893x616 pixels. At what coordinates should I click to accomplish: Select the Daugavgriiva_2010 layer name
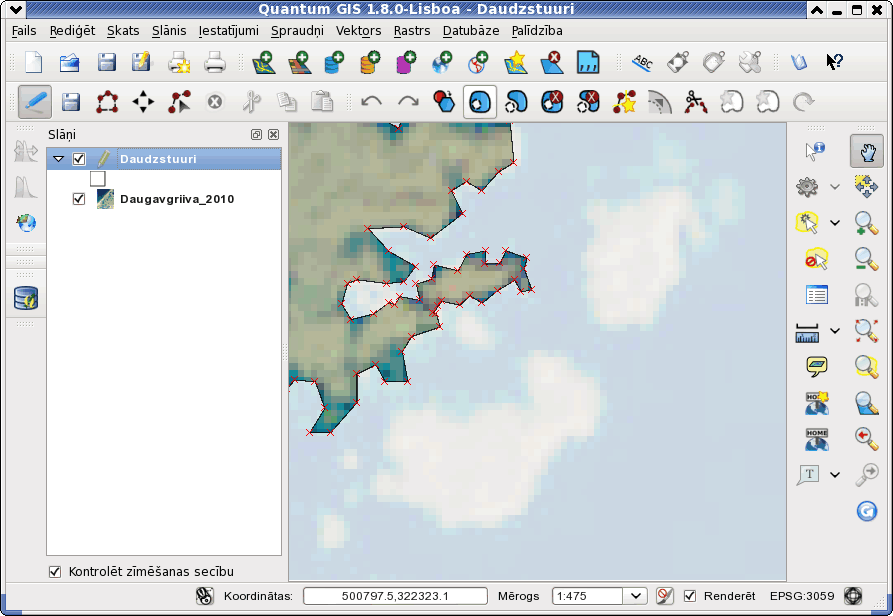177,199
